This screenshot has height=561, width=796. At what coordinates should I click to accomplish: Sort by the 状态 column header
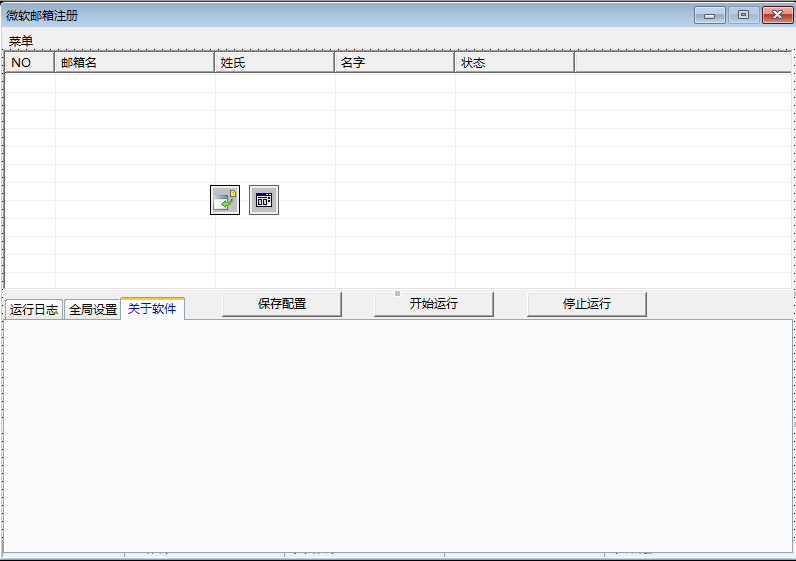click(515, 63)
